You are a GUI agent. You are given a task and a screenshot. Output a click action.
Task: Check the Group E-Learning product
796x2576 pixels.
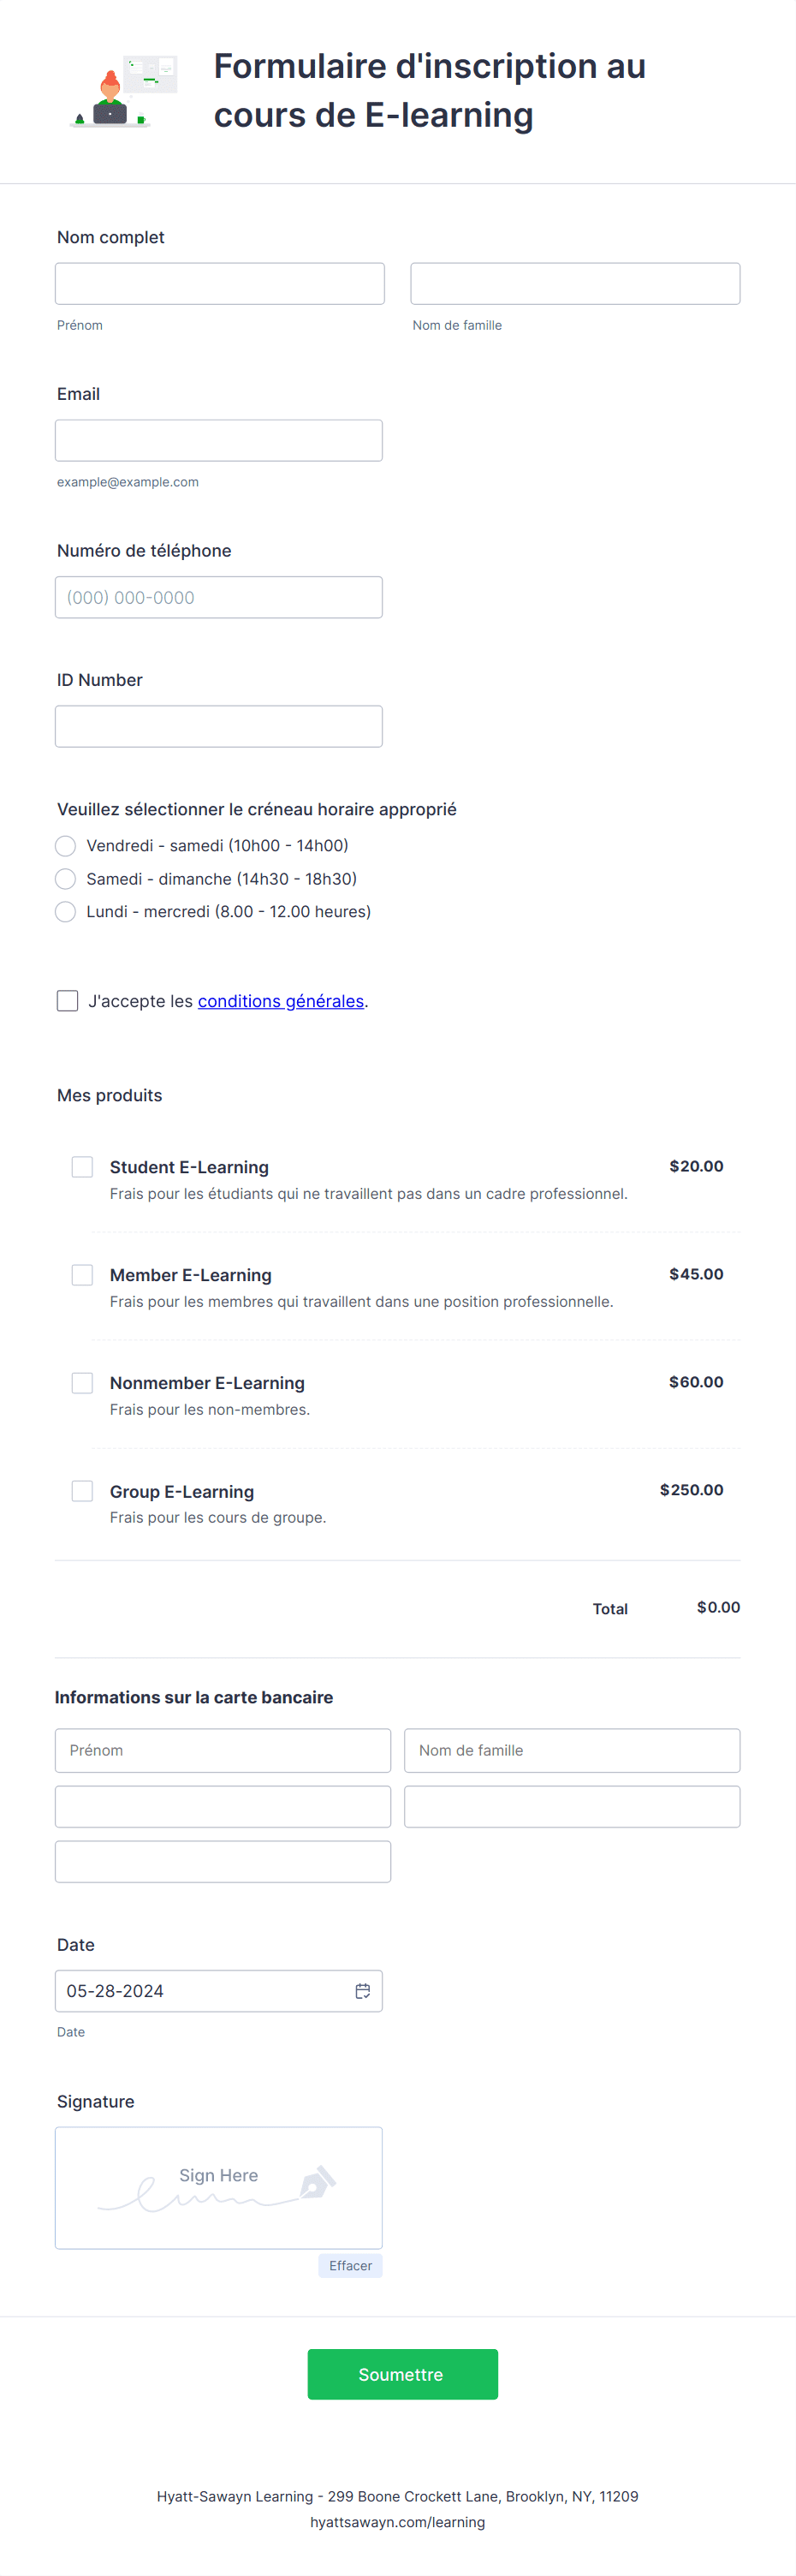tap(82, 1490)
